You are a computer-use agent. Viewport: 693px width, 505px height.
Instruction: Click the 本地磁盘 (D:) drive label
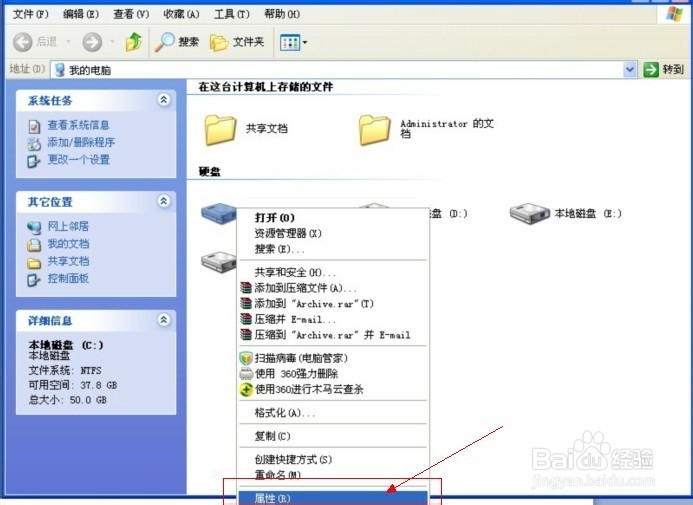[x=449, y=213]
